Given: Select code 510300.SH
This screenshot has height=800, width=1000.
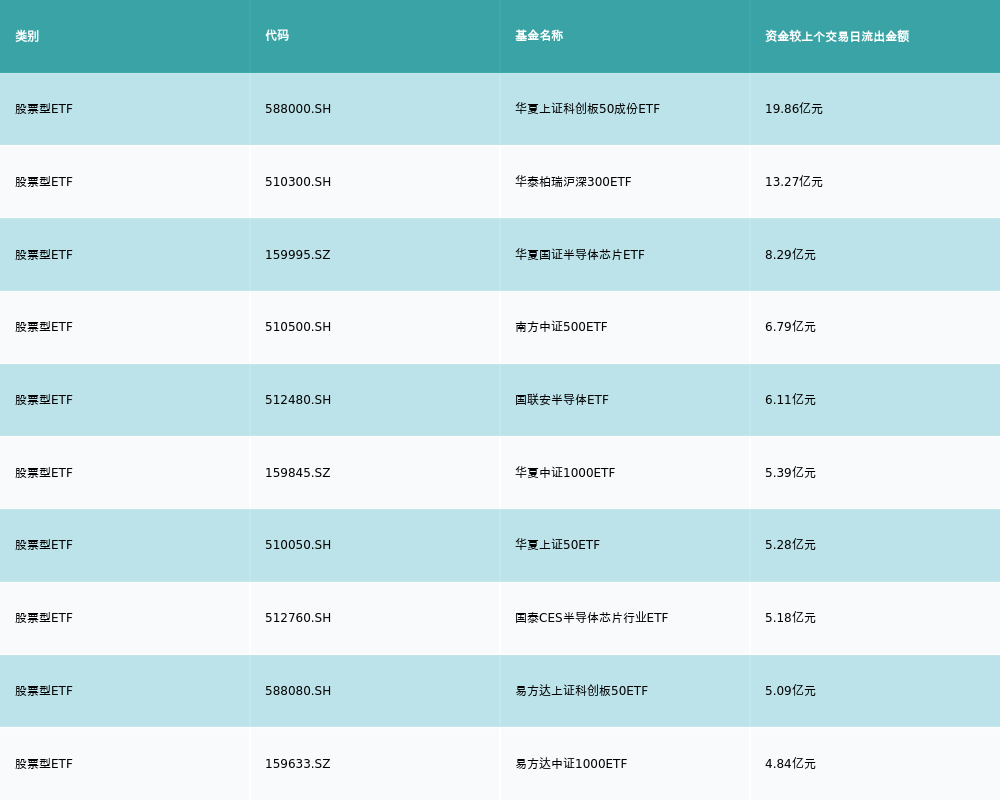Looking at the screenshot, I should coord(298,182).
